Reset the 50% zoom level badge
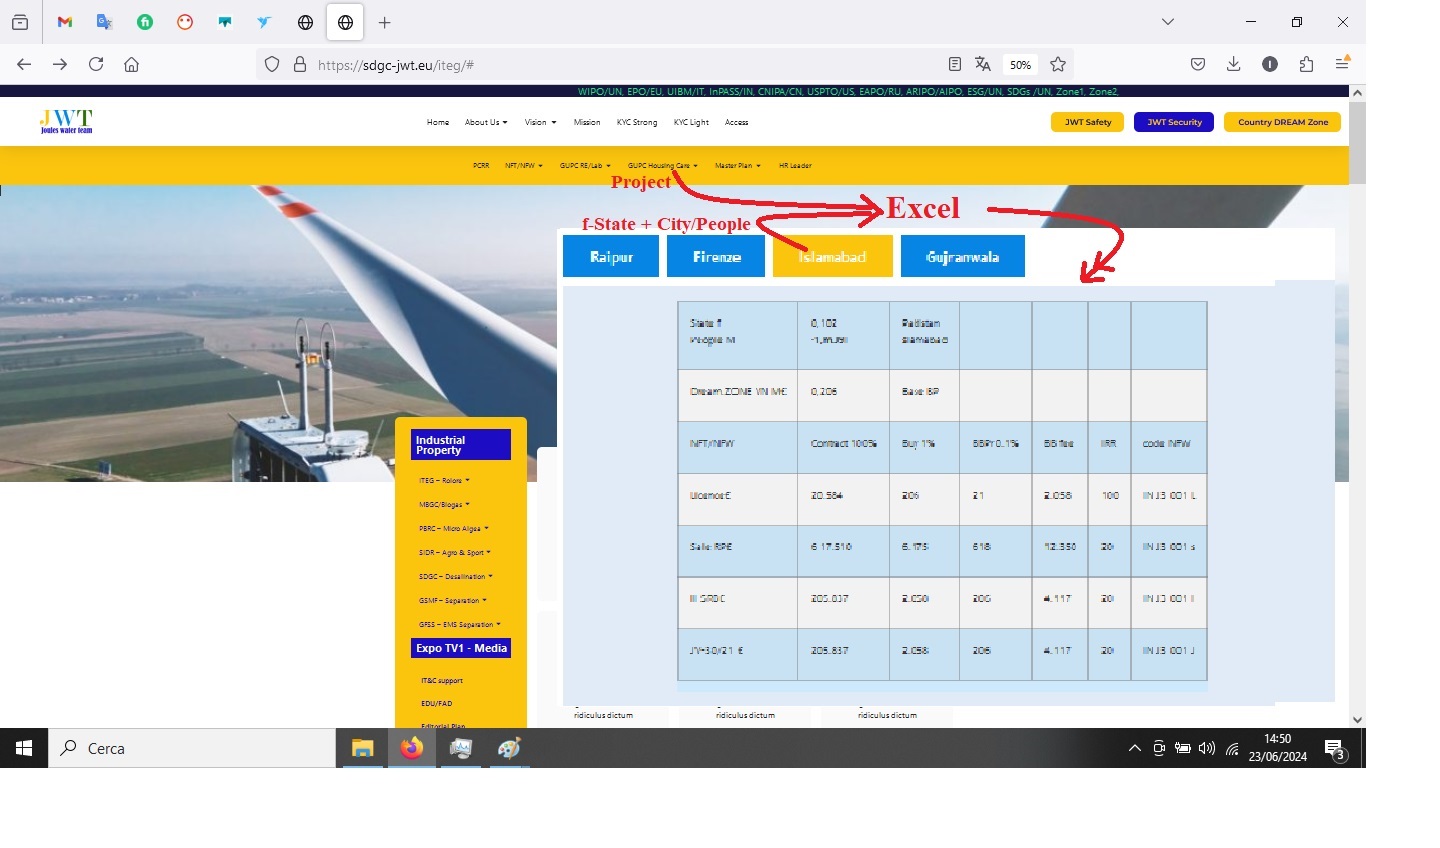This screenshot has height=848, width=1440. click(x=1020, y=64)
